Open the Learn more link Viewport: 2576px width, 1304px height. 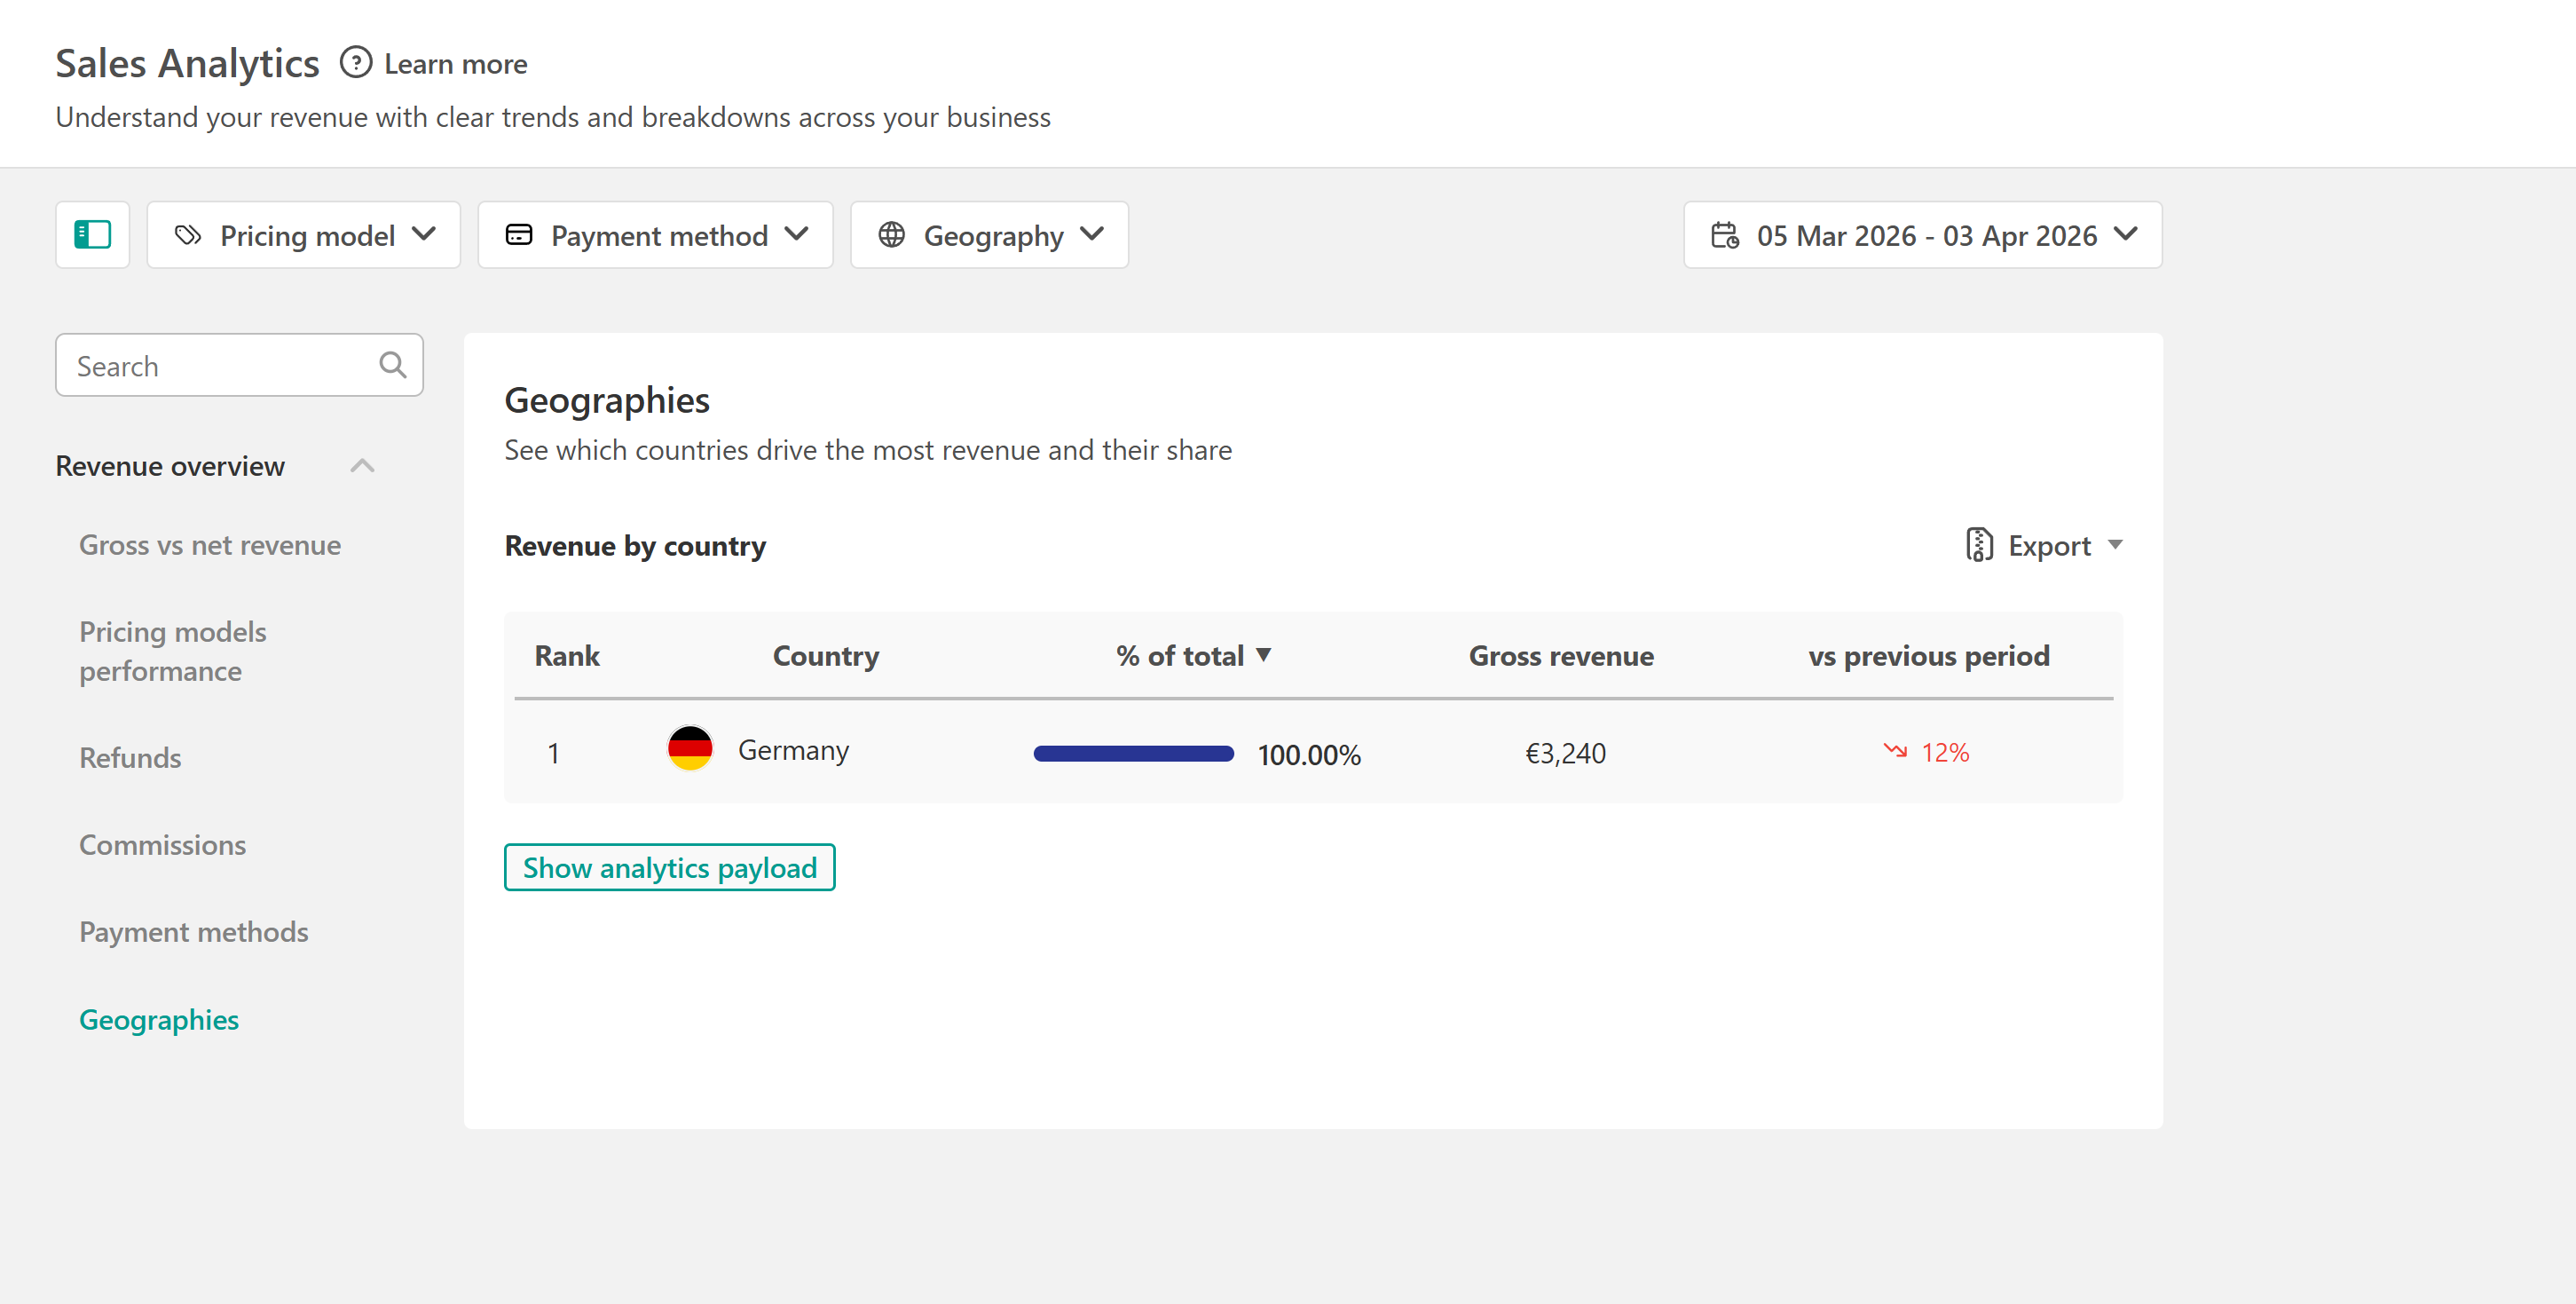tap(455, 64)
